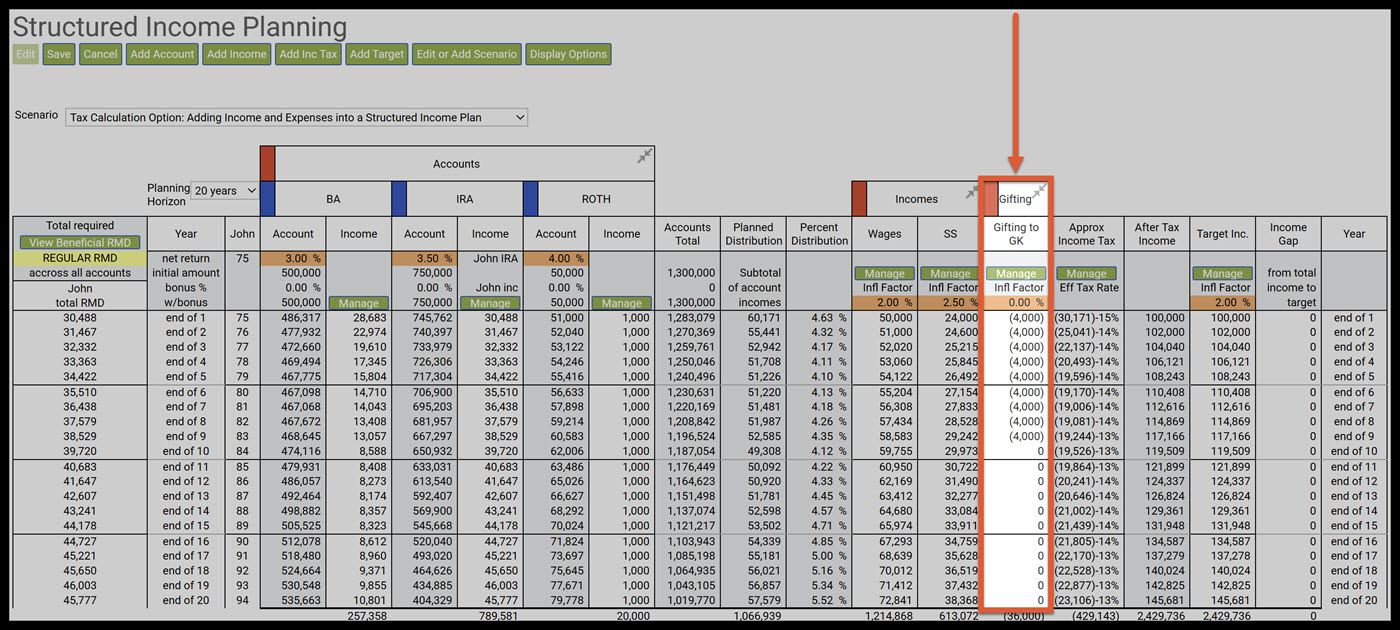Click the After Tax Income column header

click(x=1157, y=234)
